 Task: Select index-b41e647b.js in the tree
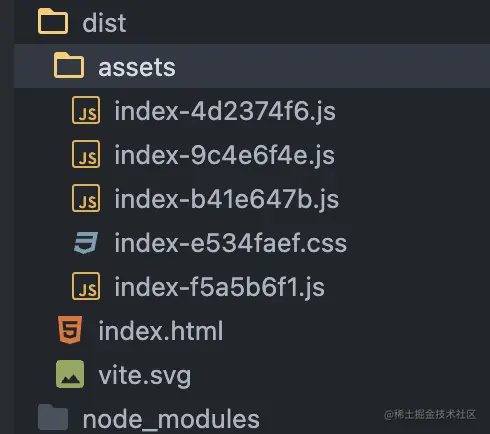227,199
